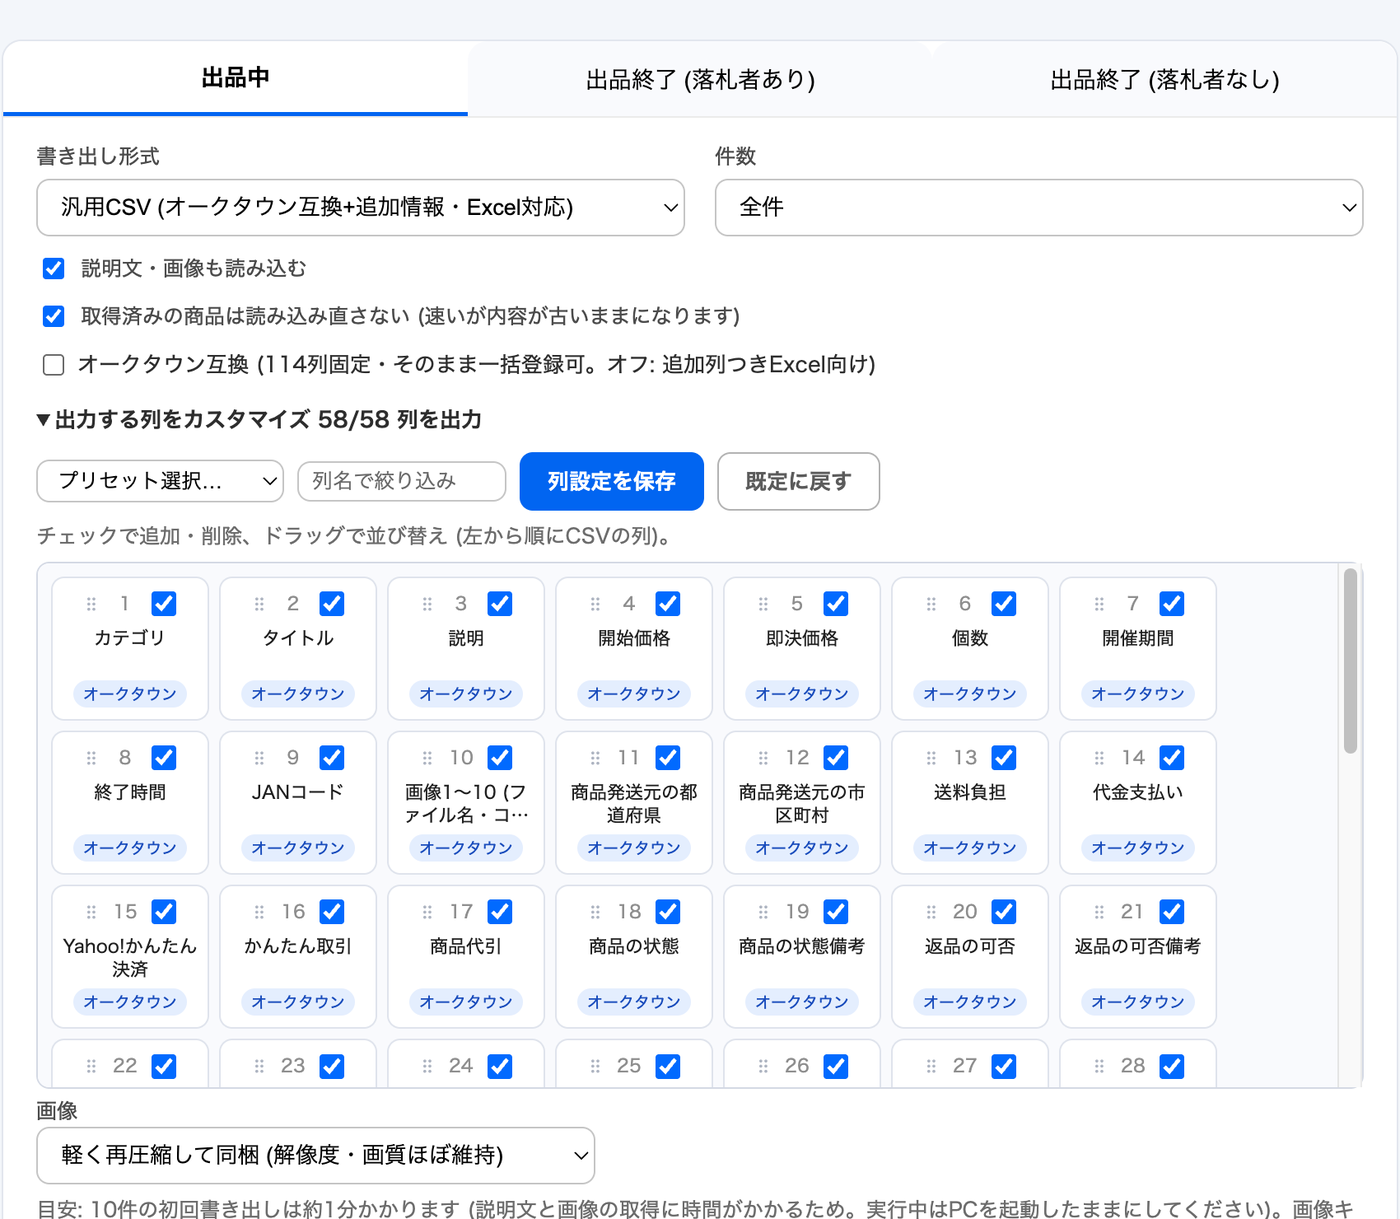Click drag handle of カテゴリ card
The height and width of the screenshot is (1219, 1400).
[91, 604]
